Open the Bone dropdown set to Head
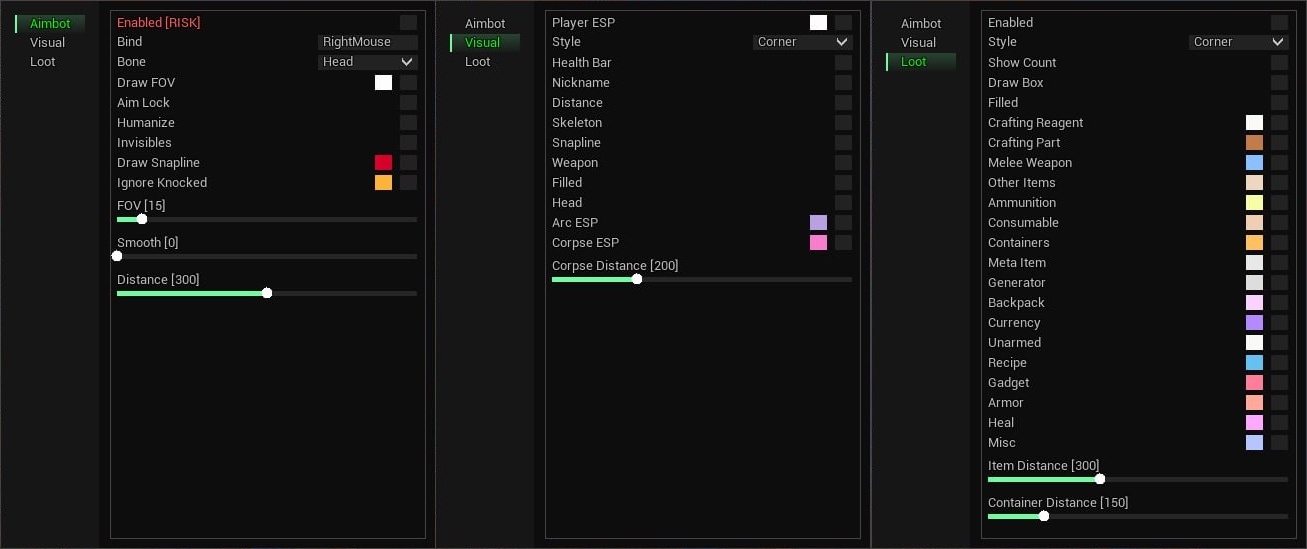 (367, 62)
